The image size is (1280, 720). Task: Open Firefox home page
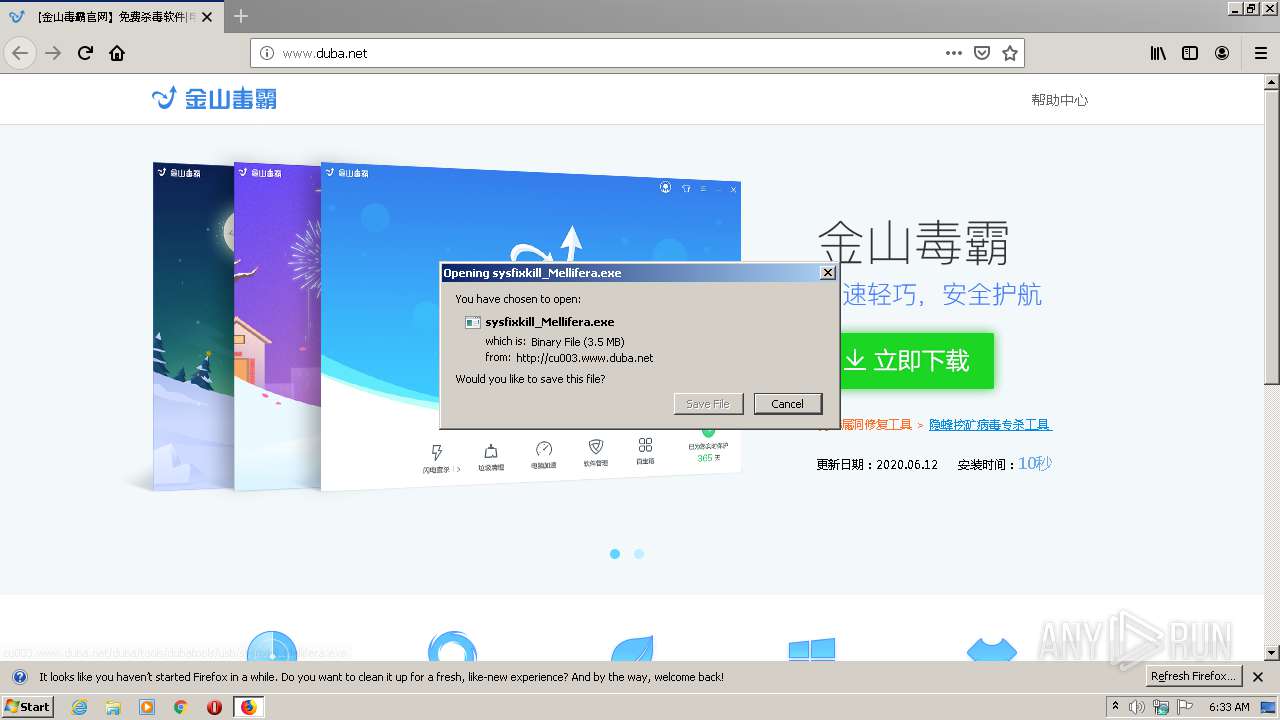pyautogui.click(x=117, y=53)
